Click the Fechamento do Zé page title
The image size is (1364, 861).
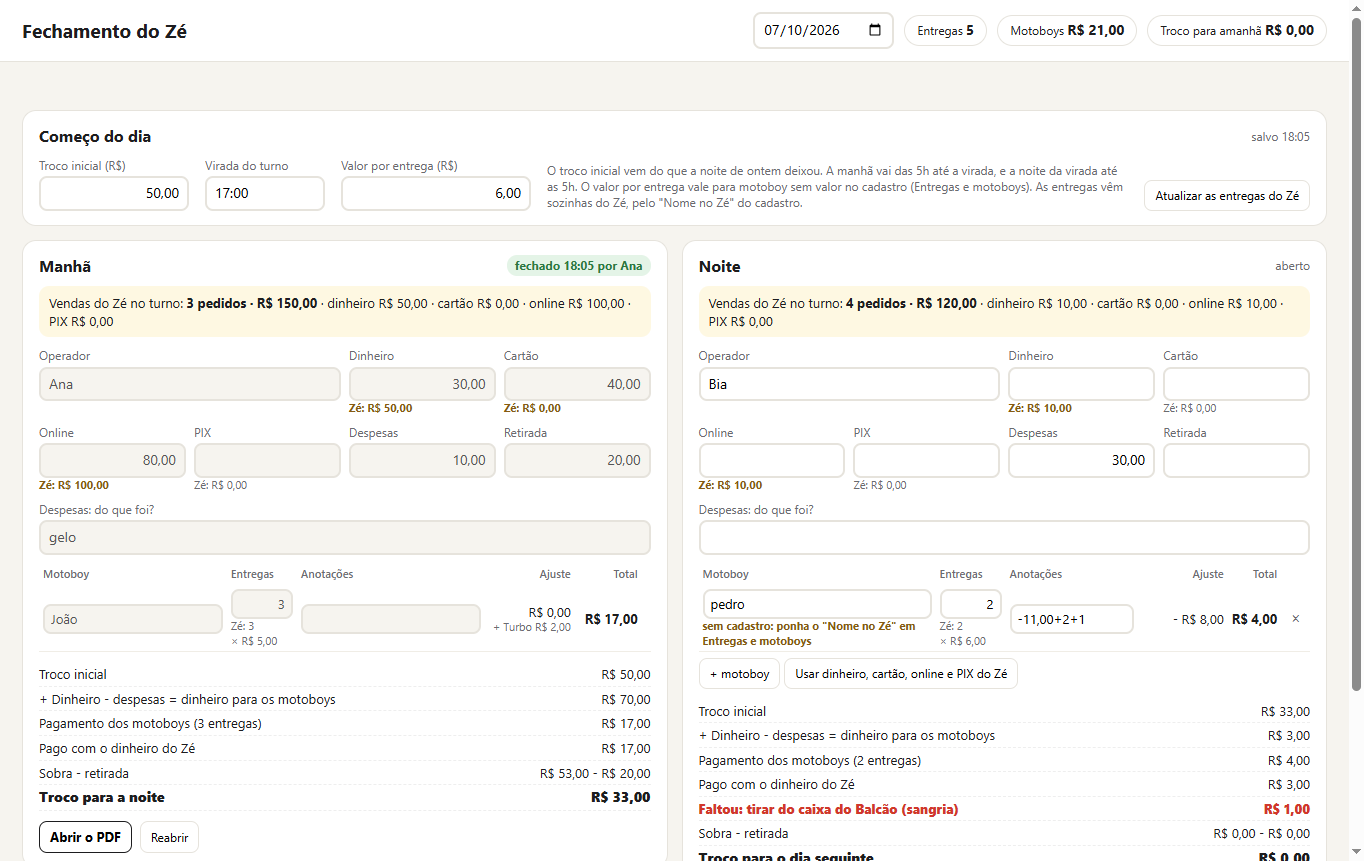[104, 31]
